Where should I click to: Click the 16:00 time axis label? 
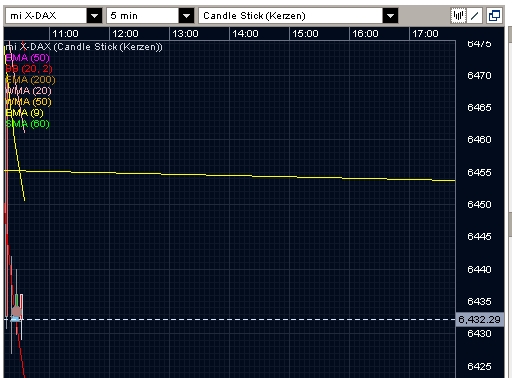pyautogui.click(x=365, y=34)
